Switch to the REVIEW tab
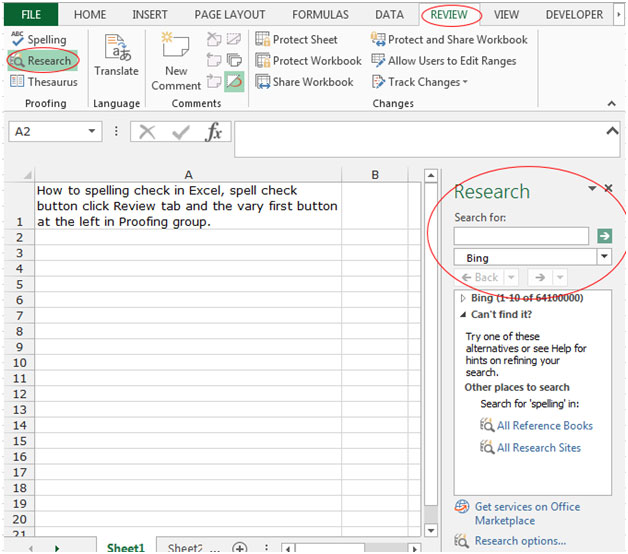Screen dimensions: 628x554 pos(449,15)
